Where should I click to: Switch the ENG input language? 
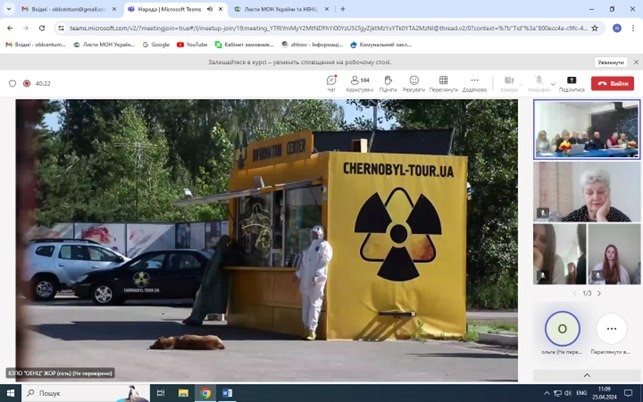click(581, 393)
